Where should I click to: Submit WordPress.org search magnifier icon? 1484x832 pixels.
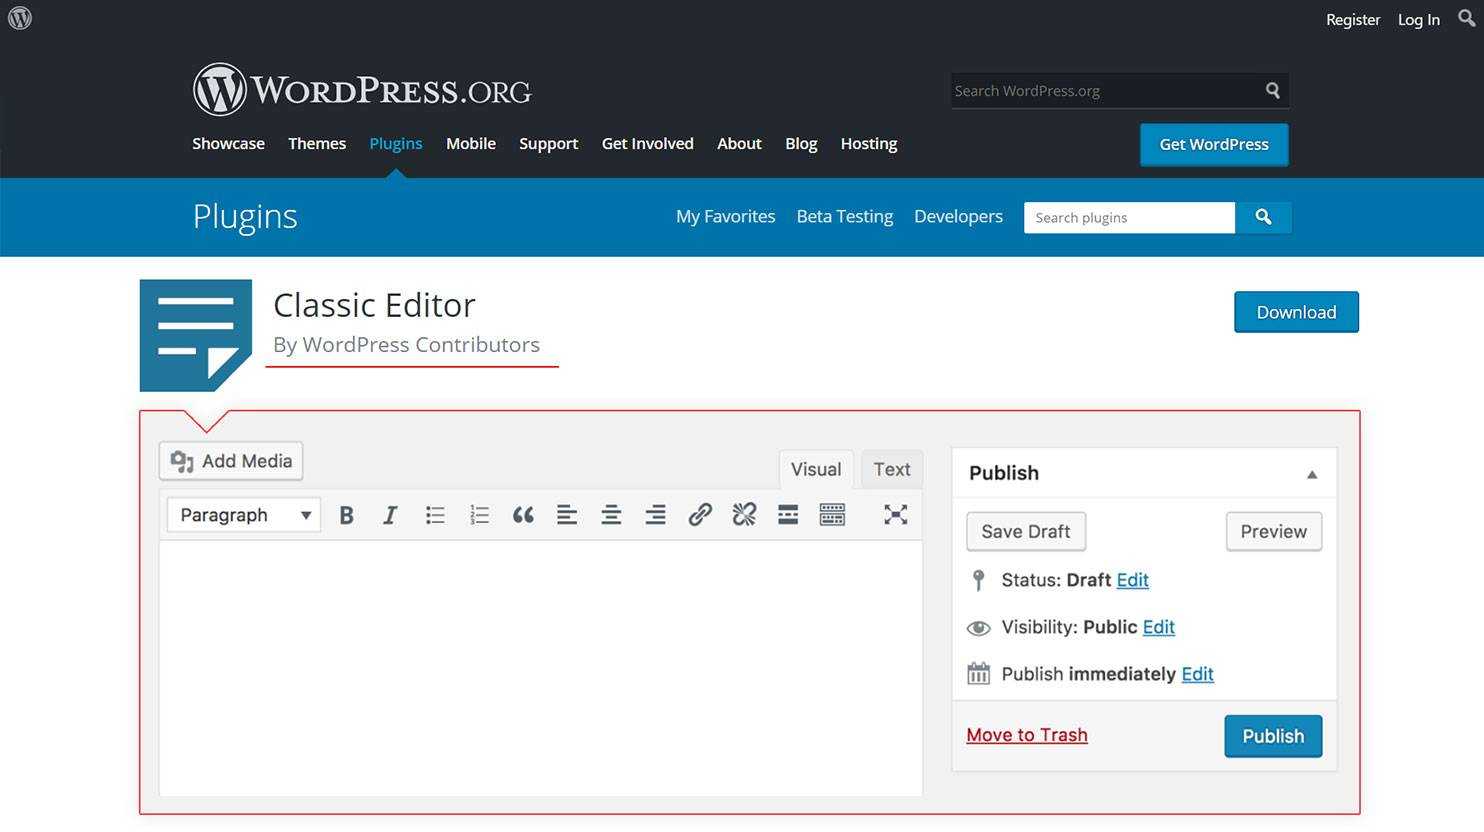pyautogui.click(x=1272, y=90)
